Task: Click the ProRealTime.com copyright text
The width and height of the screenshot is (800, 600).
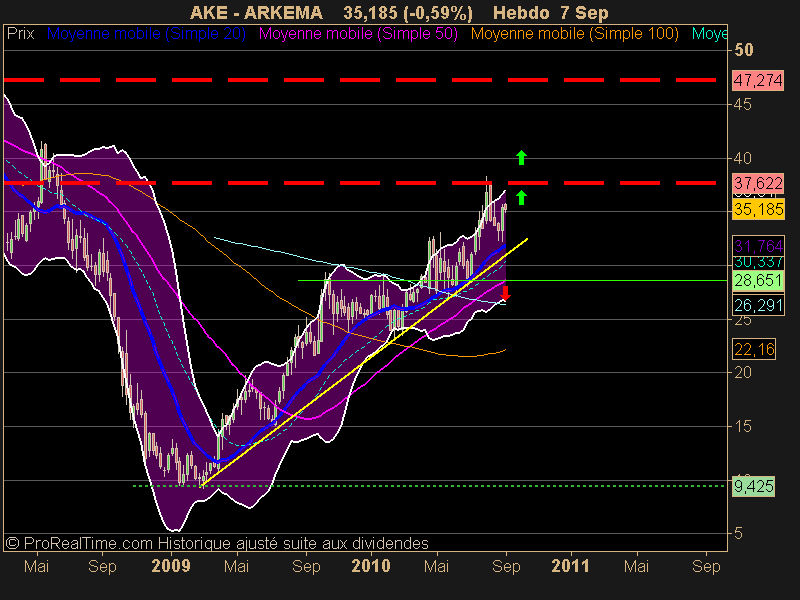Action: click(217, 543)
